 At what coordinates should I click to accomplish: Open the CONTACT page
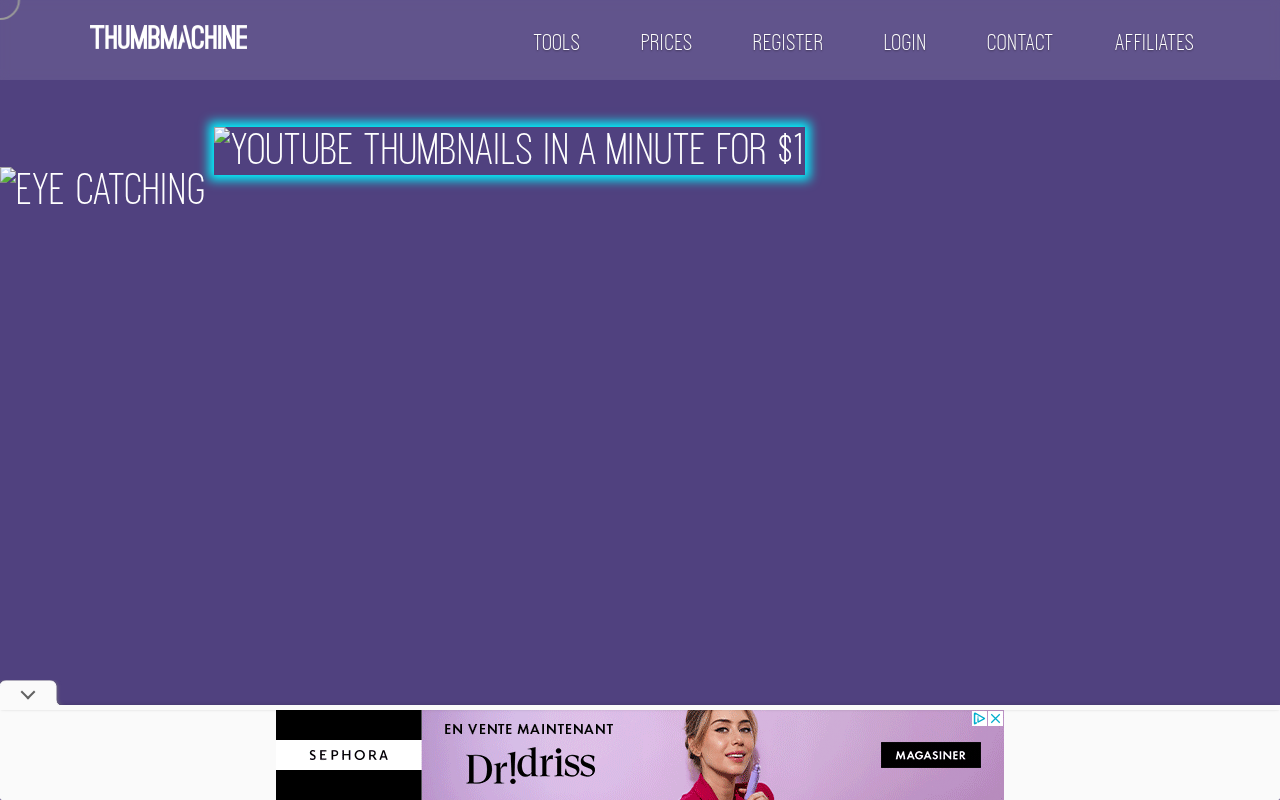click(1019, 42)
